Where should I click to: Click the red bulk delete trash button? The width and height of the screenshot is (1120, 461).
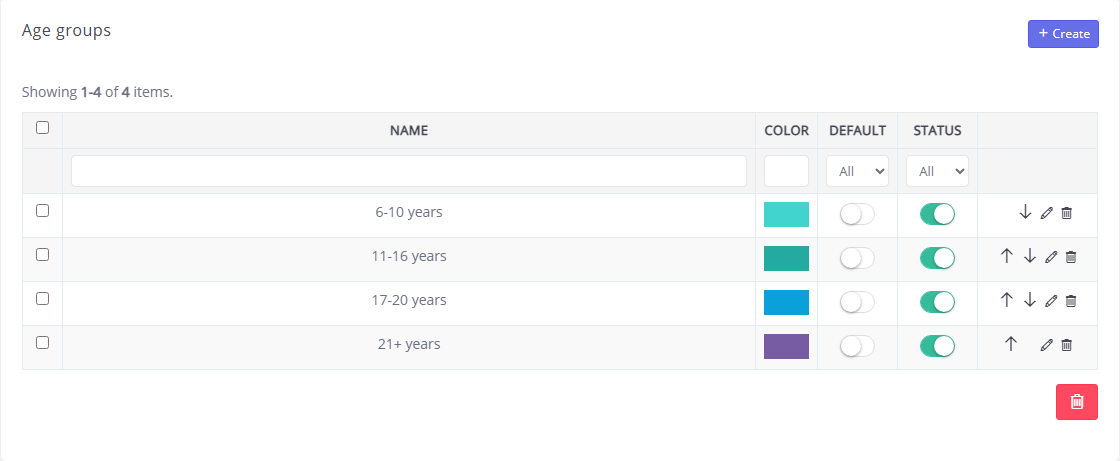tap(1076, 402)
